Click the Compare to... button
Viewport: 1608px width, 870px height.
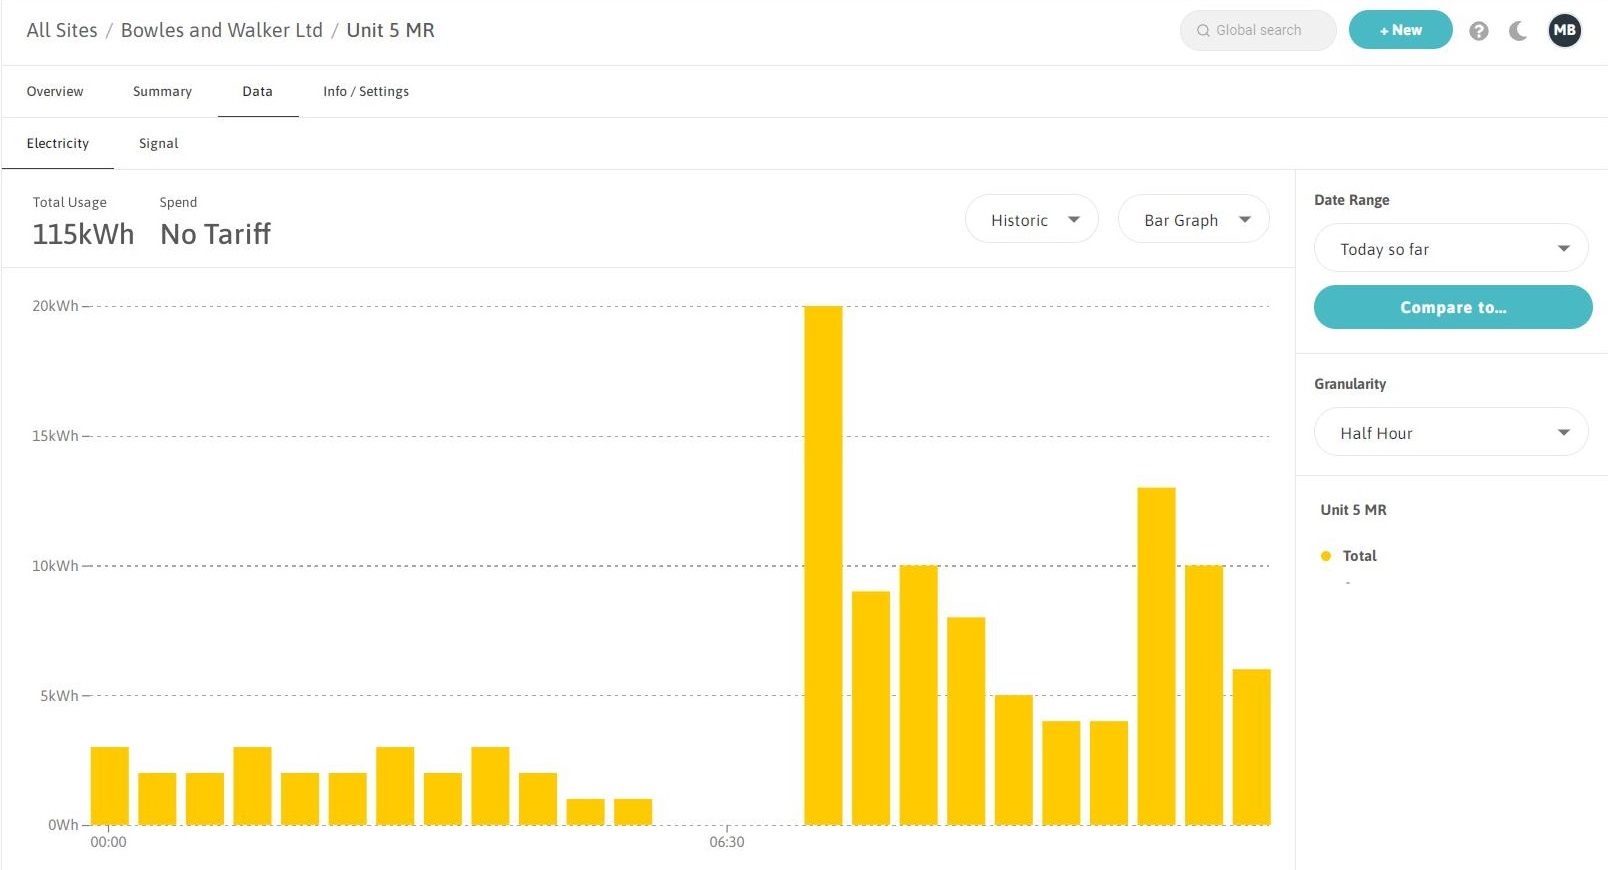tap(1453, 307)
